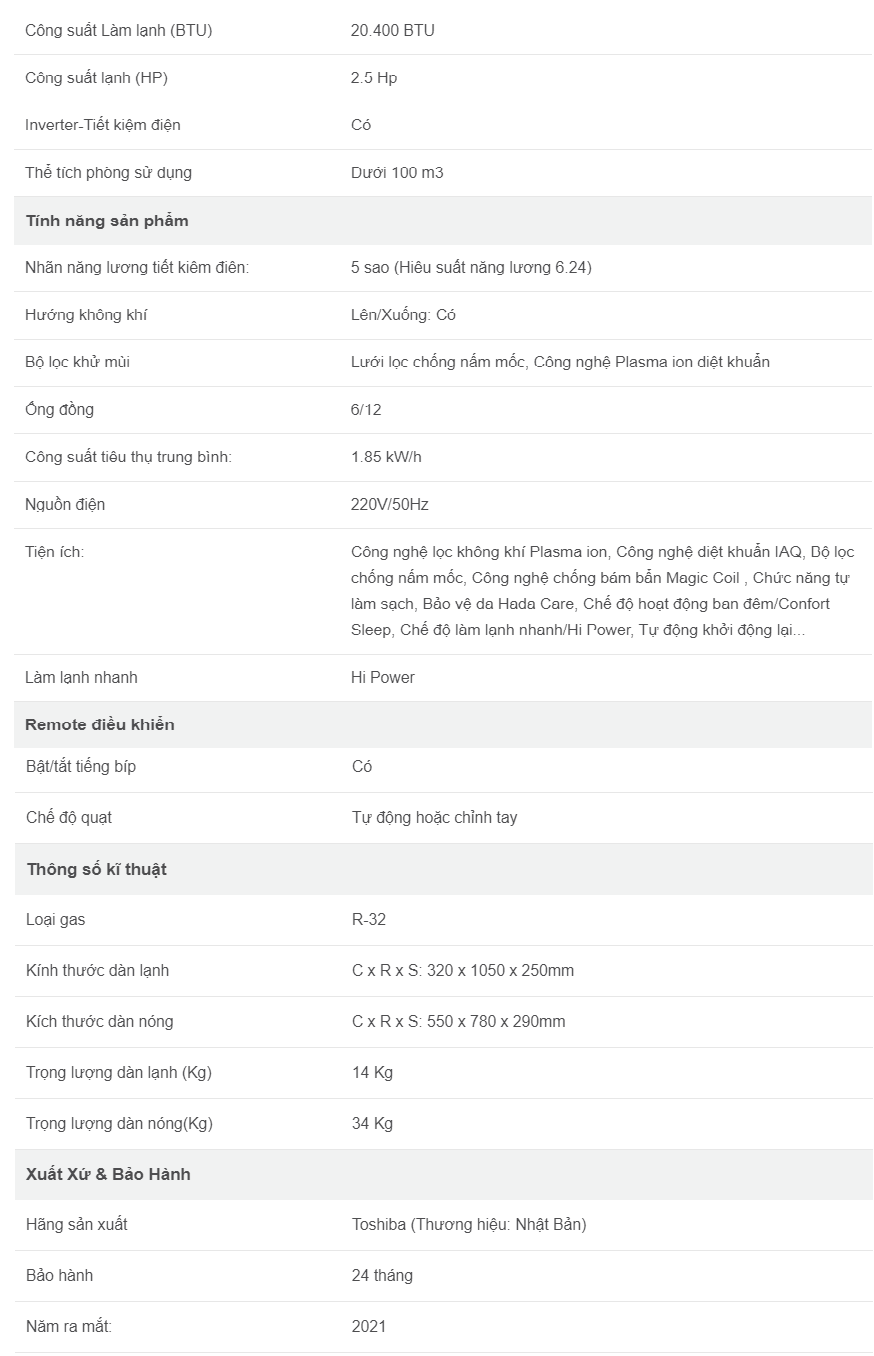Click the truncated "Tiện ích" features paragraph
This screenshot has width=874, height=1356.
click(602, 591)
